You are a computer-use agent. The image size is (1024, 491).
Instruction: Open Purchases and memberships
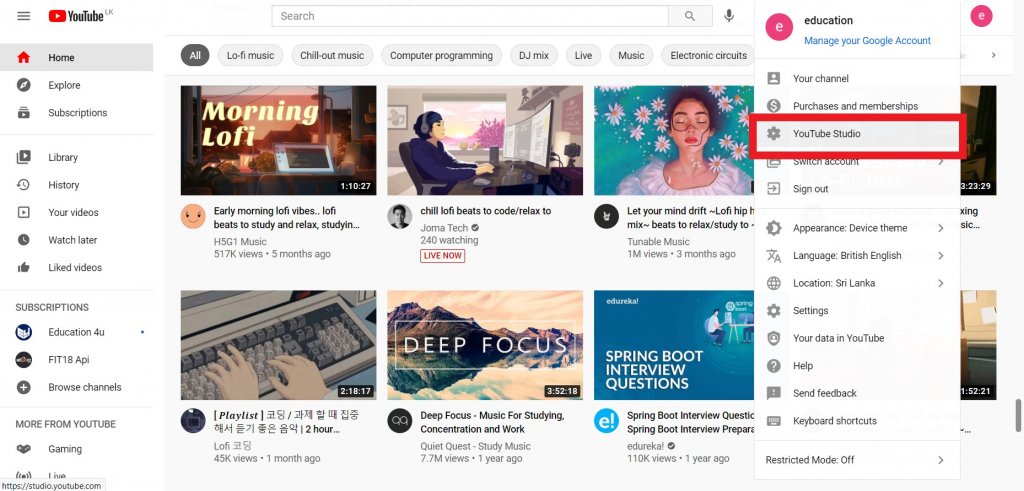click(856, 106)
